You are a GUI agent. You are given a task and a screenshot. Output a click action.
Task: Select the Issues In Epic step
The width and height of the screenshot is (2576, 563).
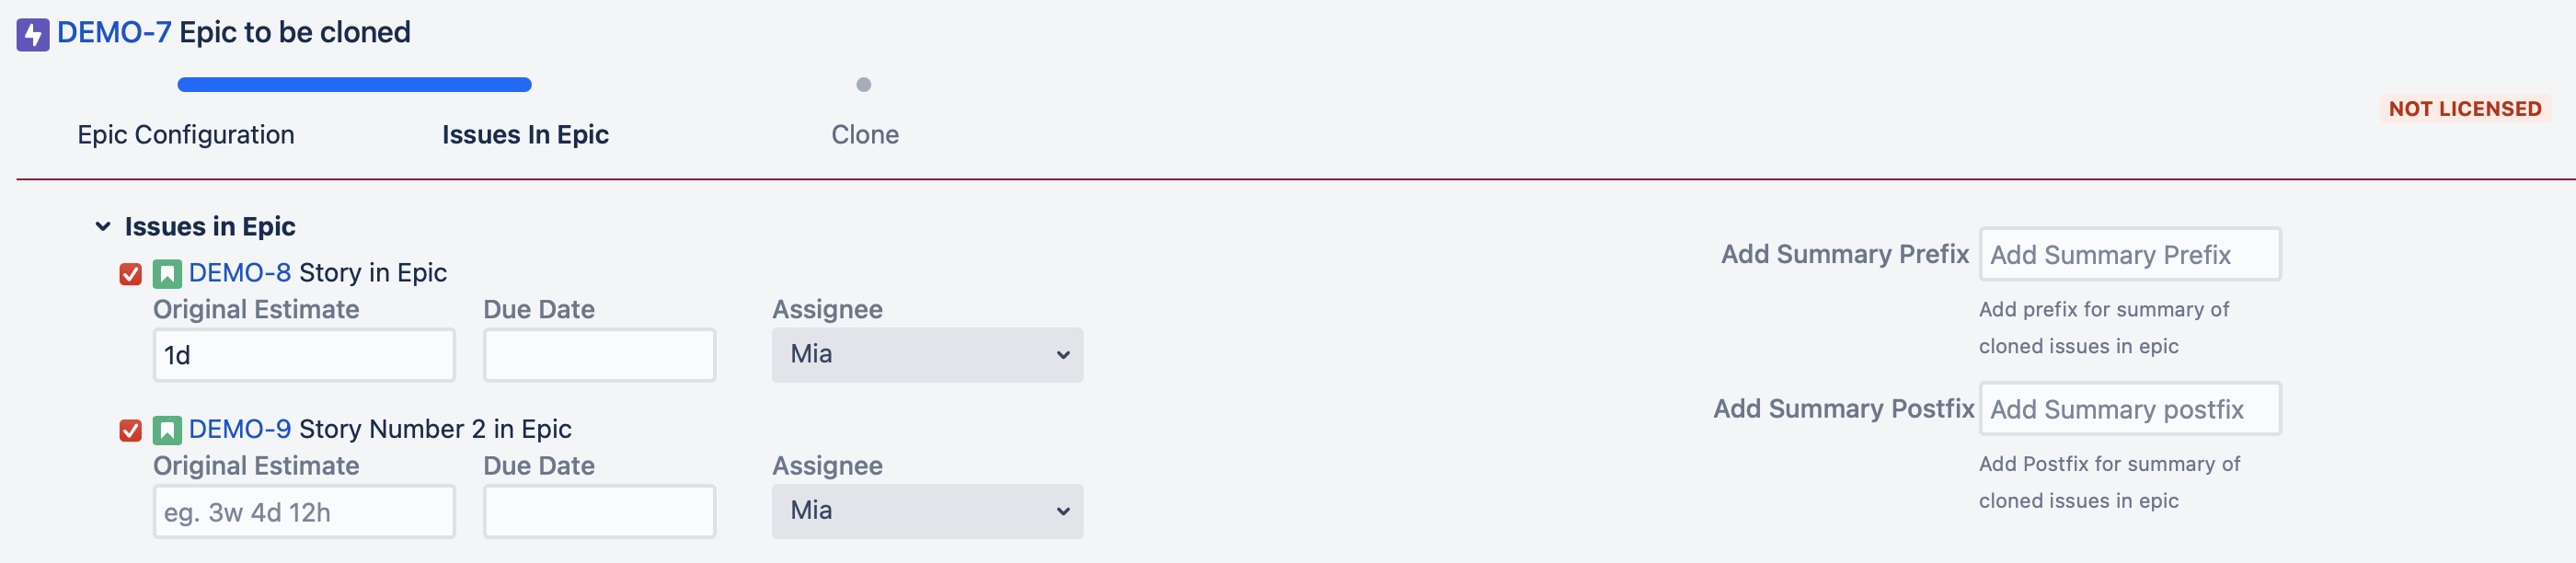tap(525, 135)
